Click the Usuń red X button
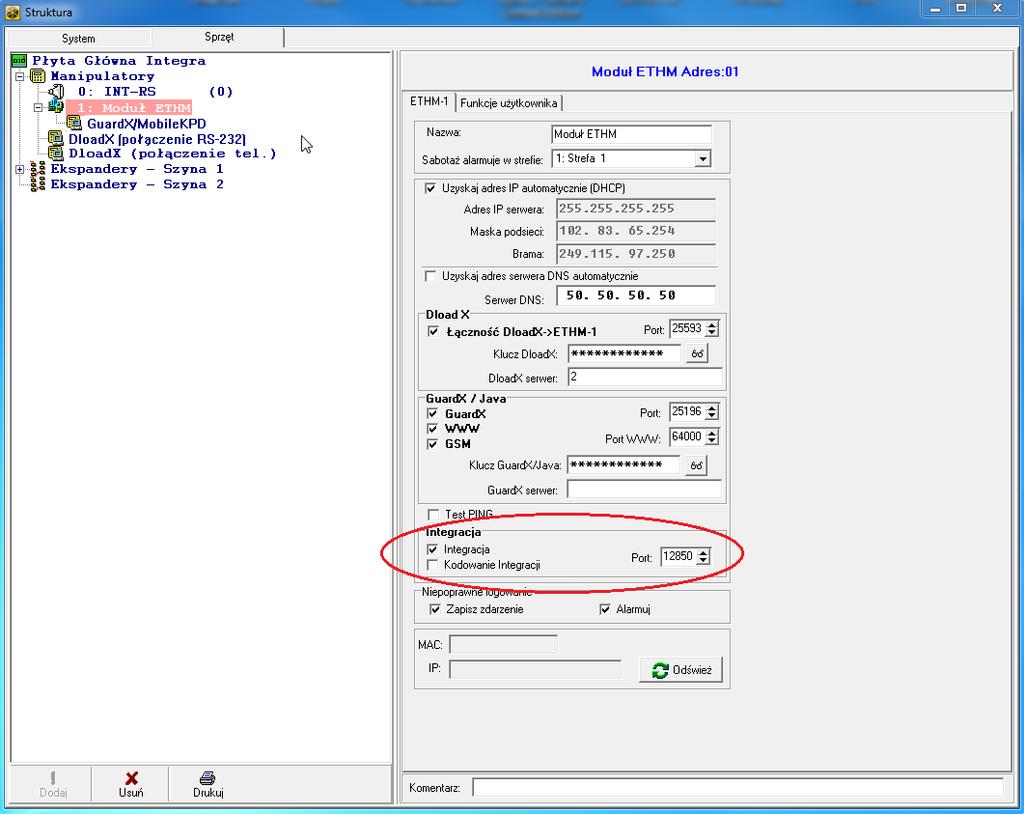Screen dimensions: 1024x814 tap(131, 784)
